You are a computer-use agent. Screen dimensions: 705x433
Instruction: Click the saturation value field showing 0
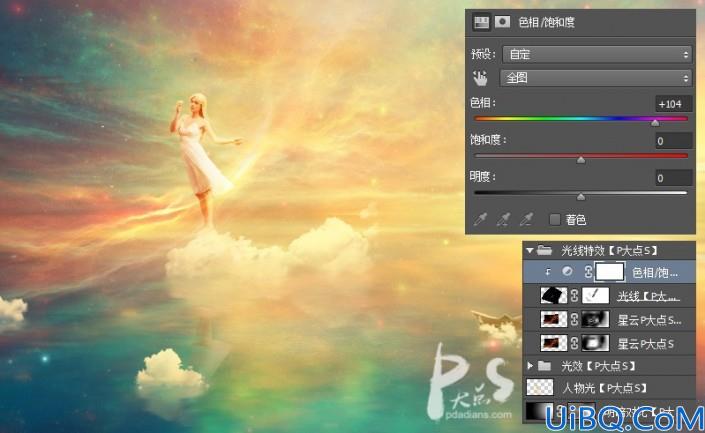[673, 141]
